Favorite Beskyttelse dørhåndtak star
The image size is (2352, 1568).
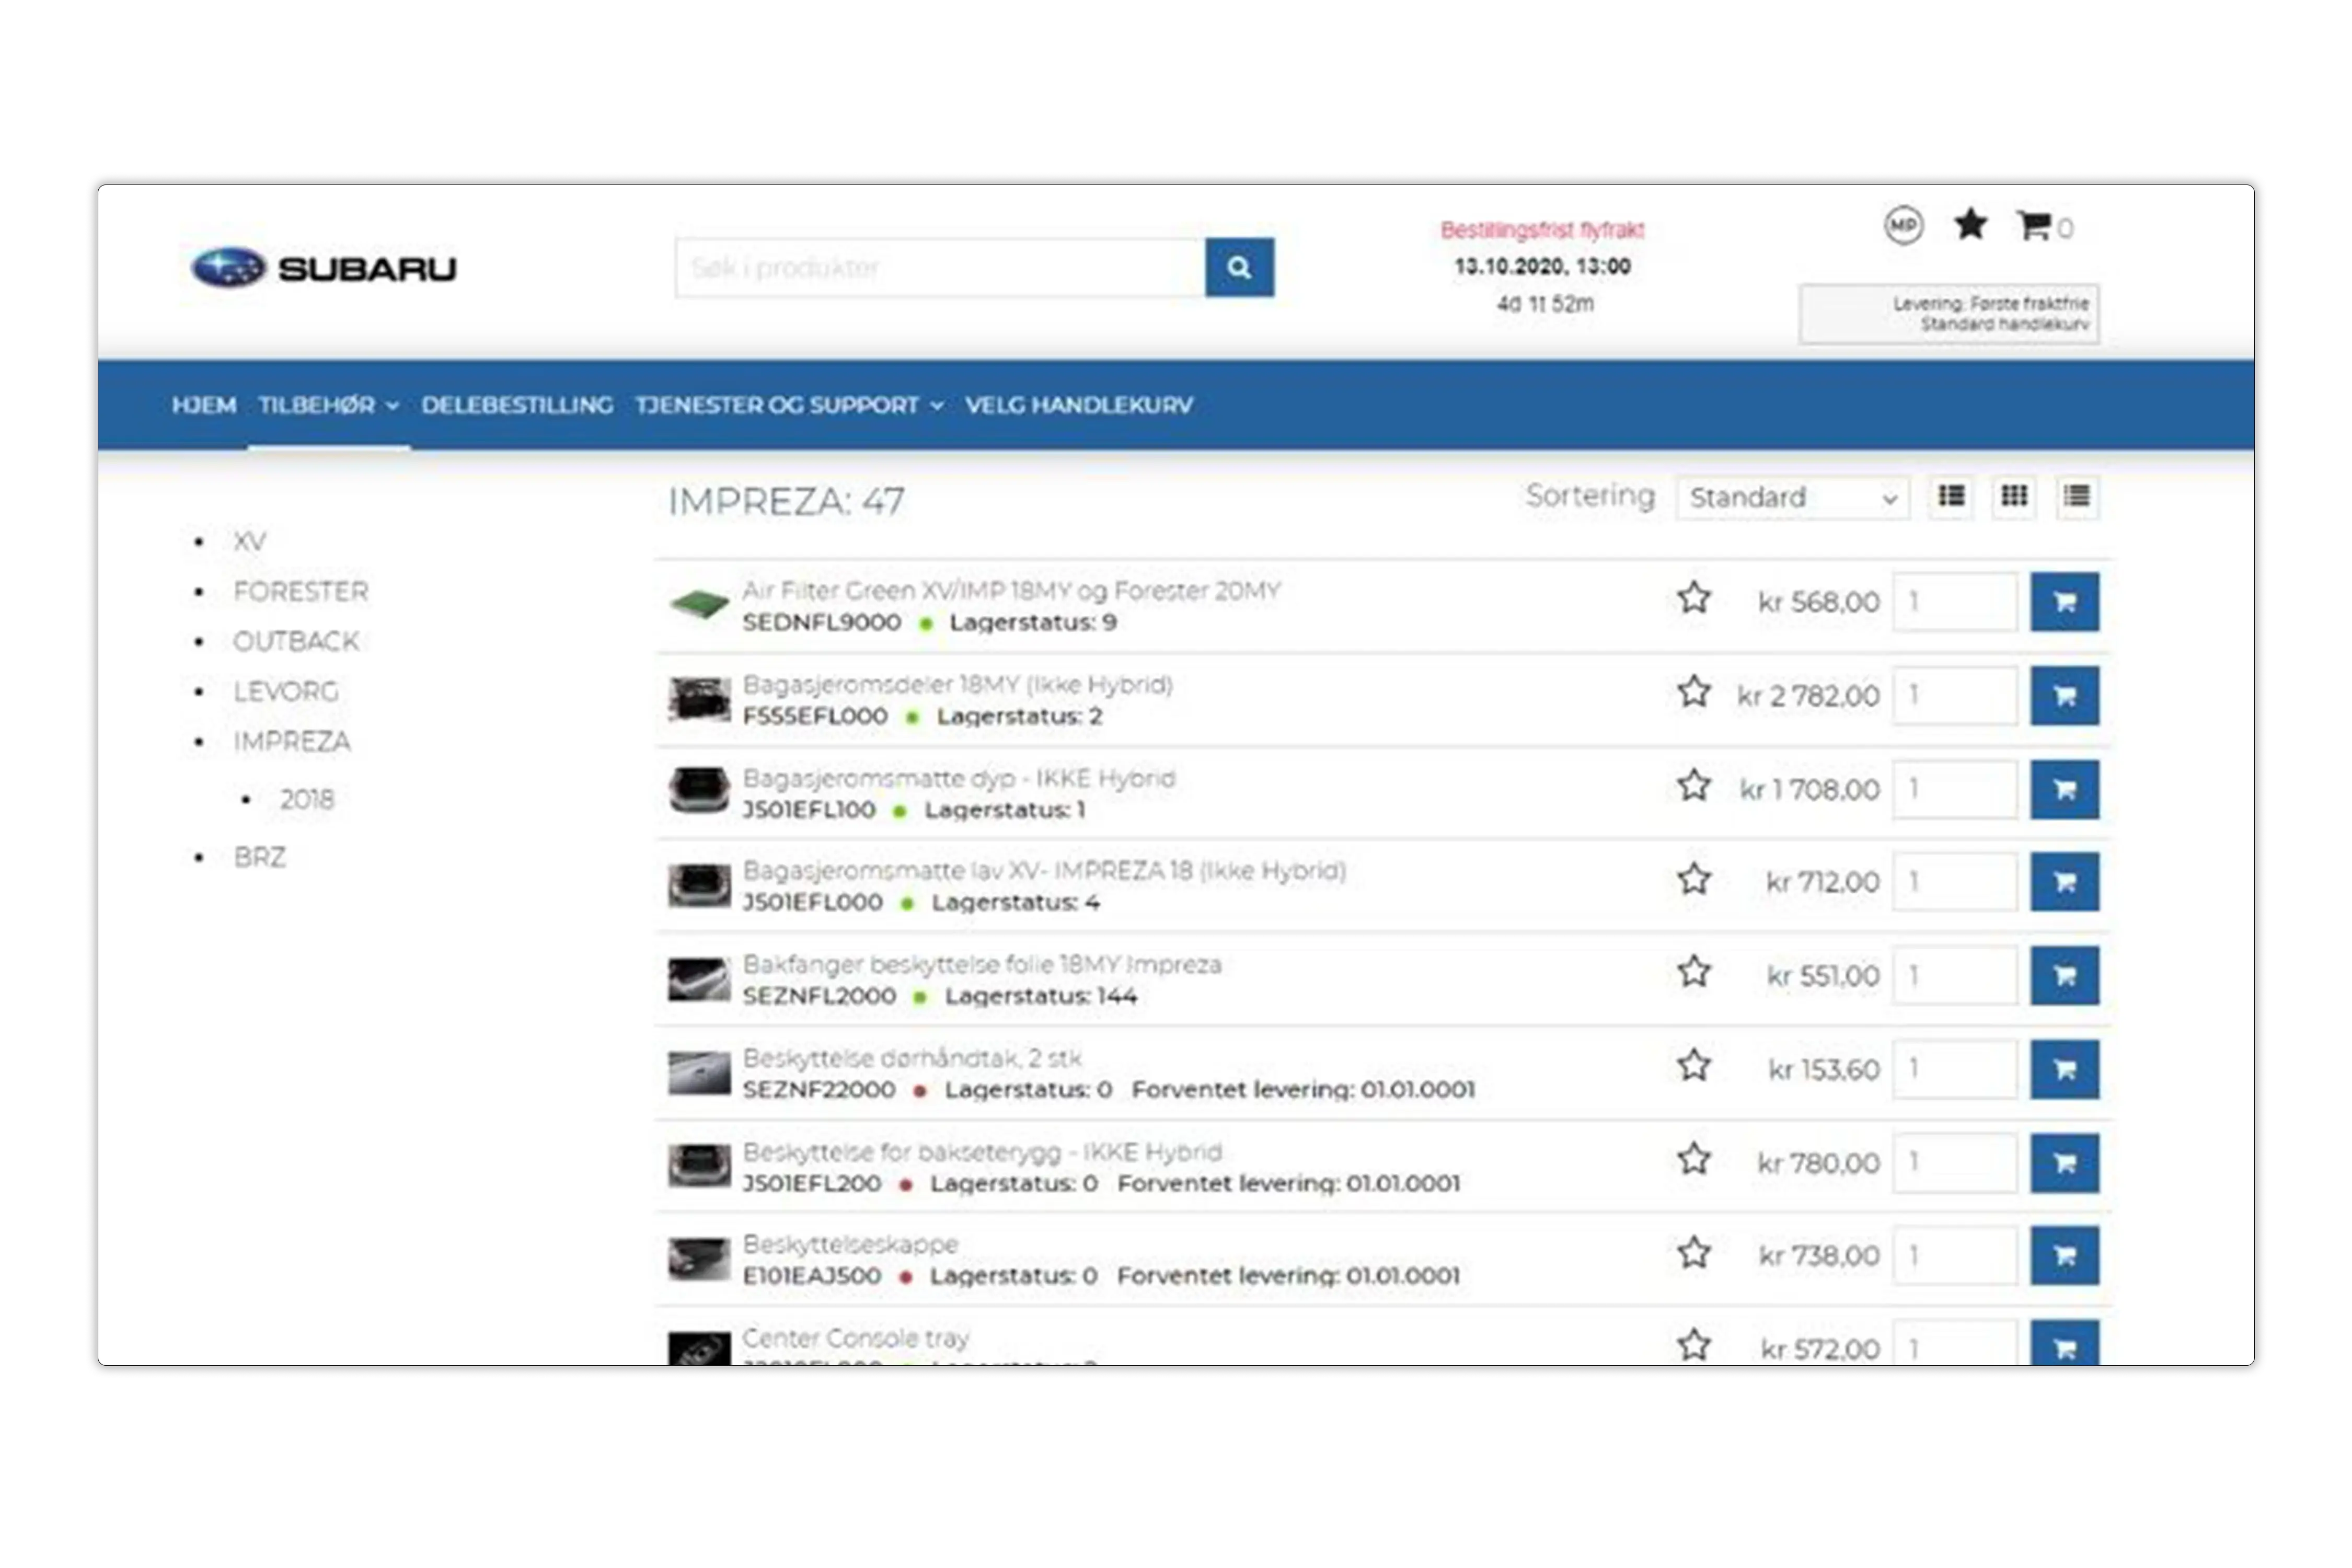tap(1694, 1065)
